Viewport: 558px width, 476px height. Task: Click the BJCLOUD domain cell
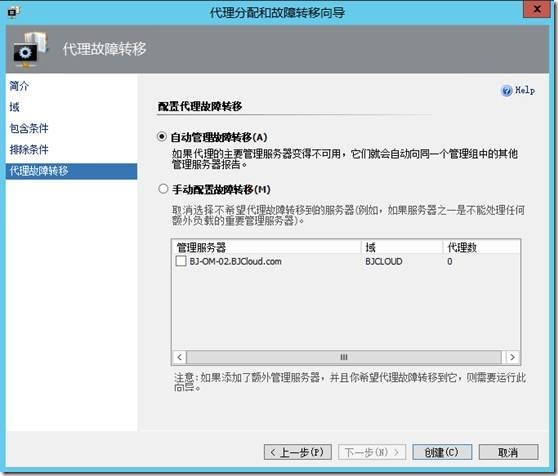[x=384, y=261]
